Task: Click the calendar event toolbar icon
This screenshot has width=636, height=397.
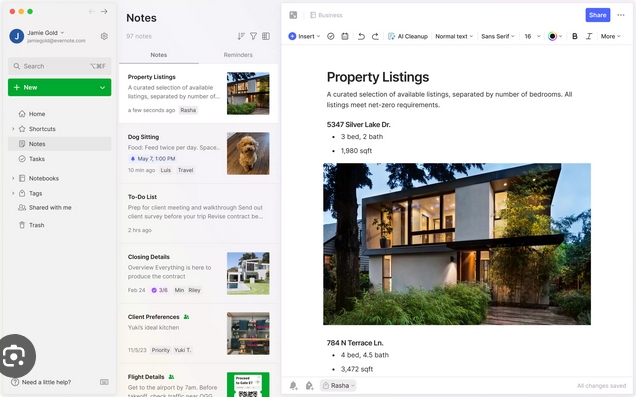Action: (345, 36)
